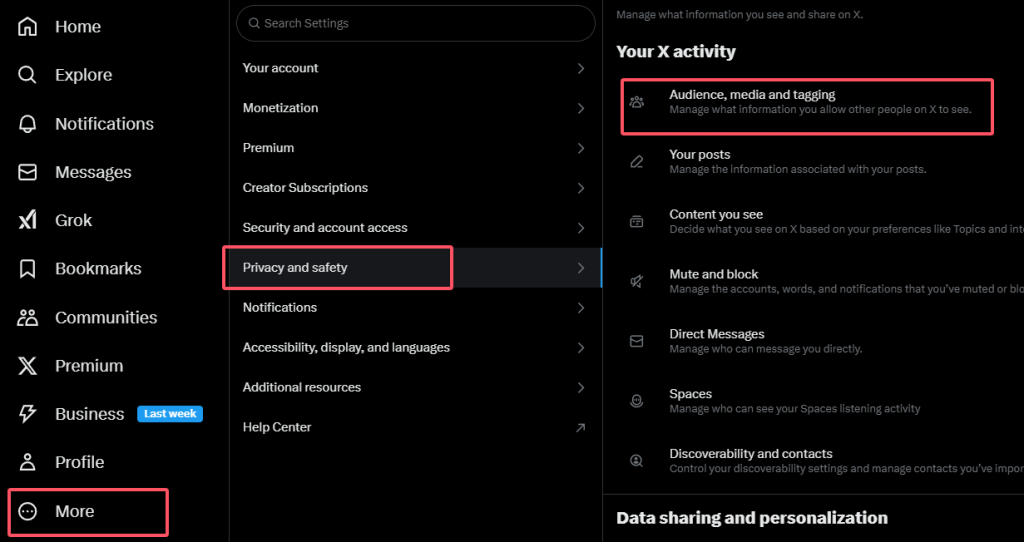The image size is (1024, 542).
Task: Click 'Manage who can message you directly.' text
Action: coord(765,349)
